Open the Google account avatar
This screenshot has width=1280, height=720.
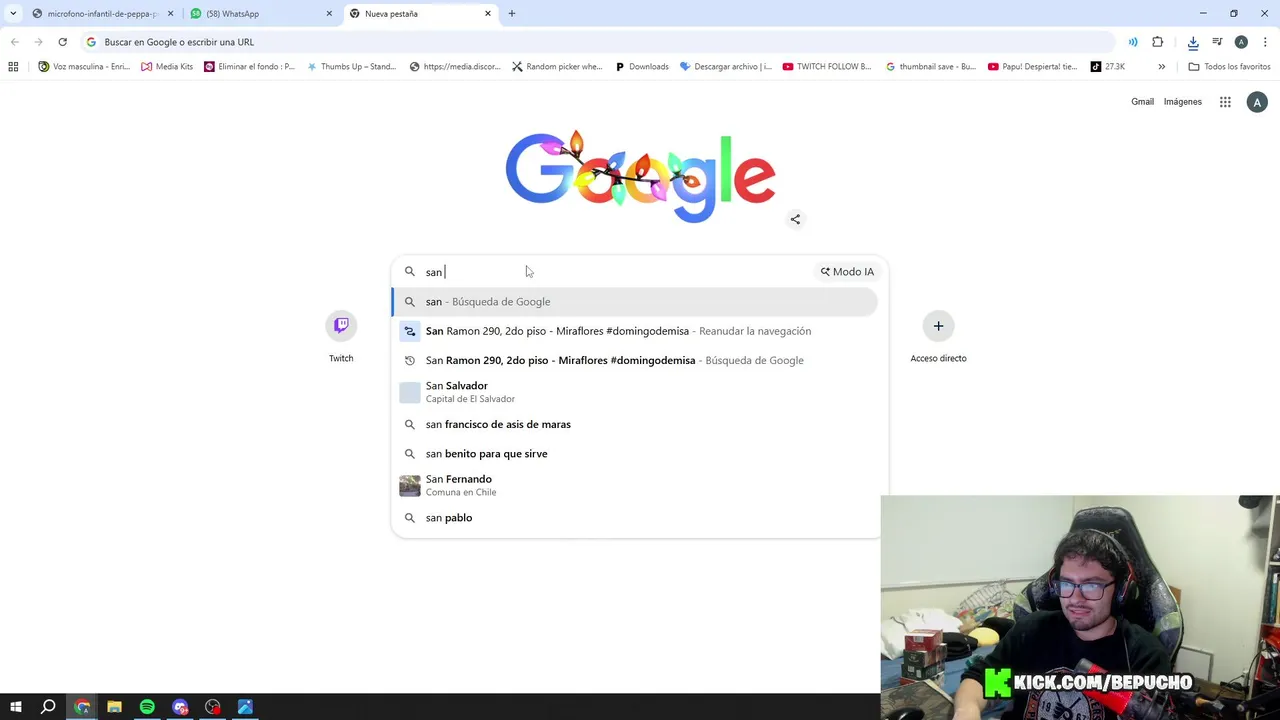(1257, 102)
